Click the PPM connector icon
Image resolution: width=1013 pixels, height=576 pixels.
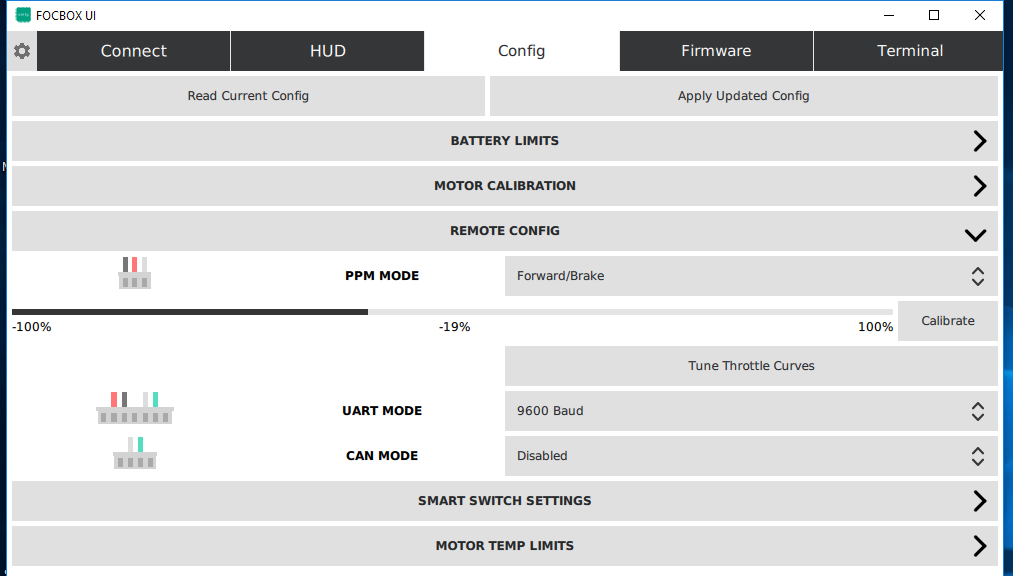click(x=135, y=274)
